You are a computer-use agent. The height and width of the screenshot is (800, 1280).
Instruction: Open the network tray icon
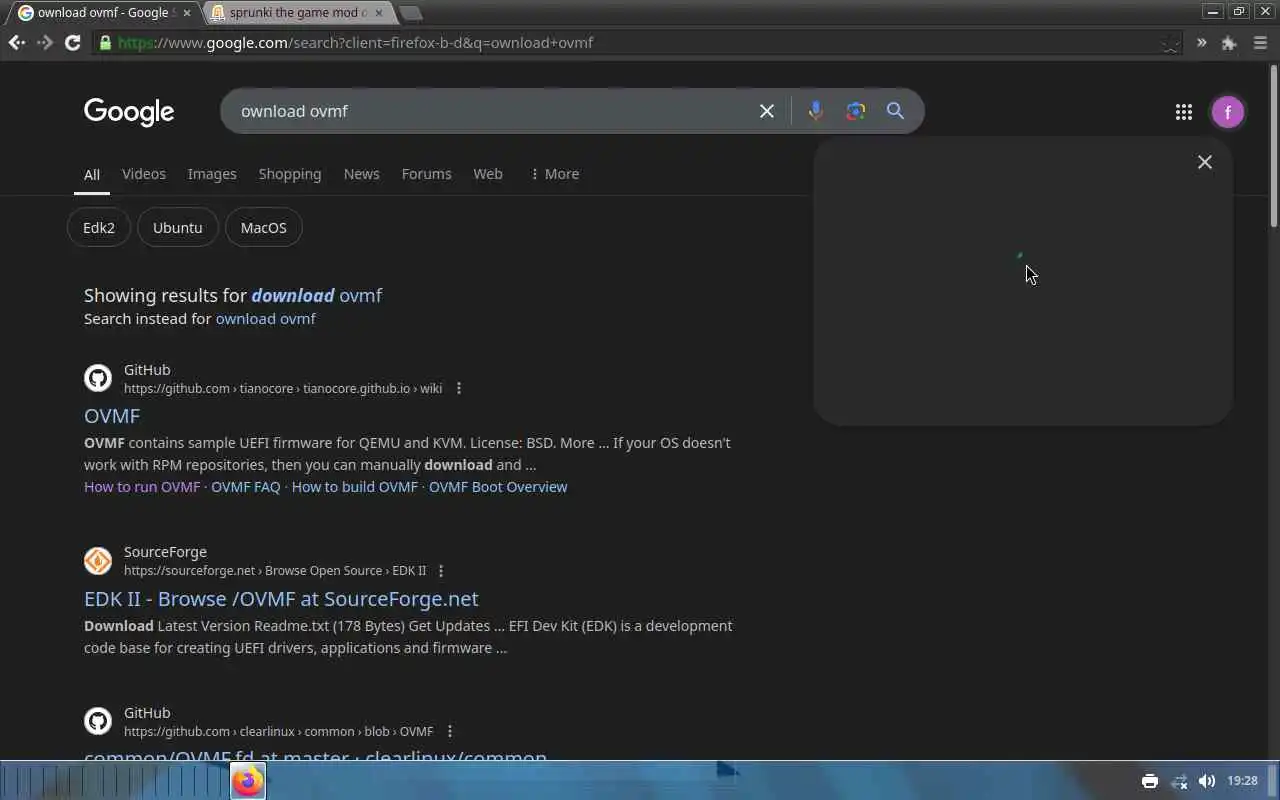click(x=1179, y=781)
